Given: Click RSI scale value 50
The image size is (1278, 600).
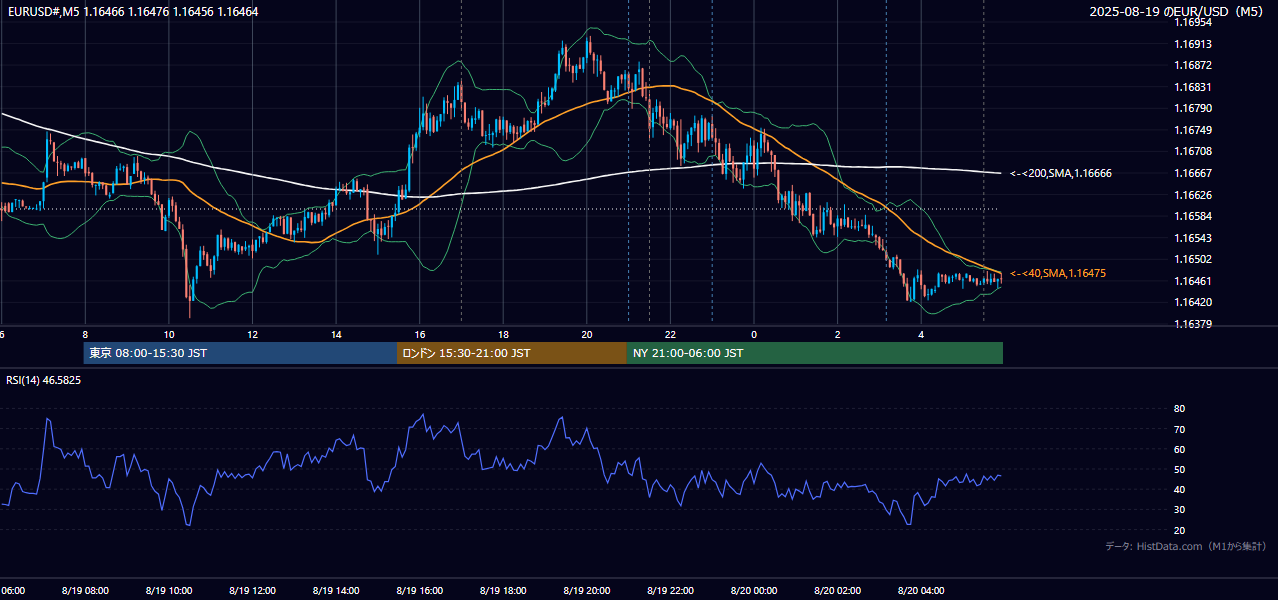Looking at the screenshot, I should (1179, 469).
